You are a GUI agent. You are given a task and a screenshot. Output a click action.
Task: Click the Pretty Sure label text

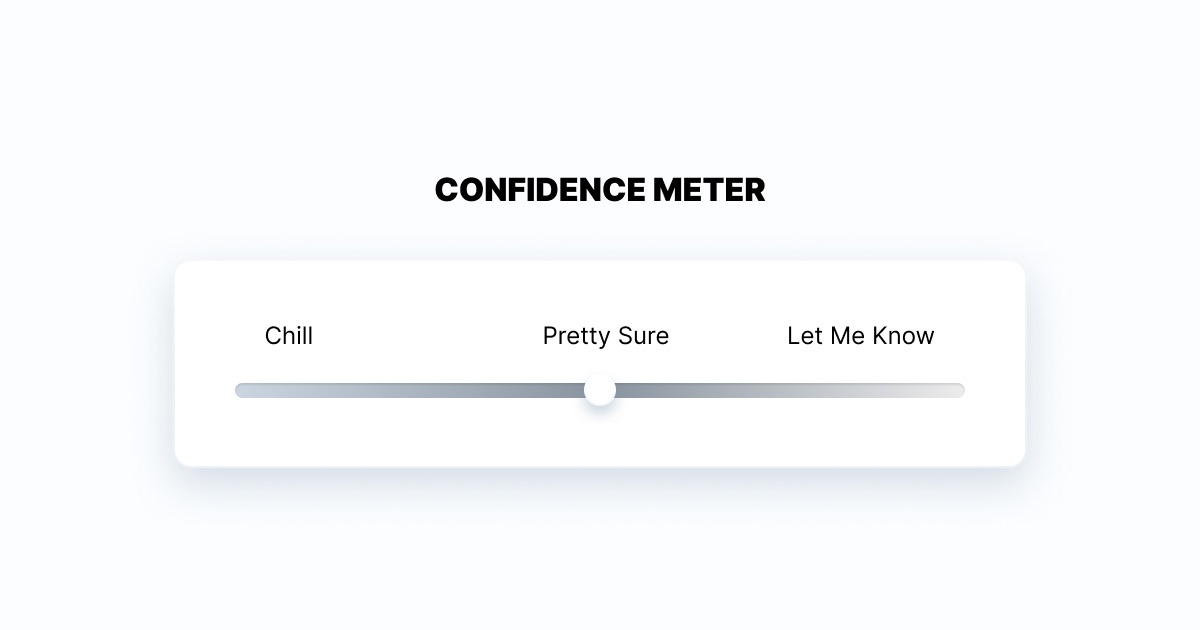605,336
